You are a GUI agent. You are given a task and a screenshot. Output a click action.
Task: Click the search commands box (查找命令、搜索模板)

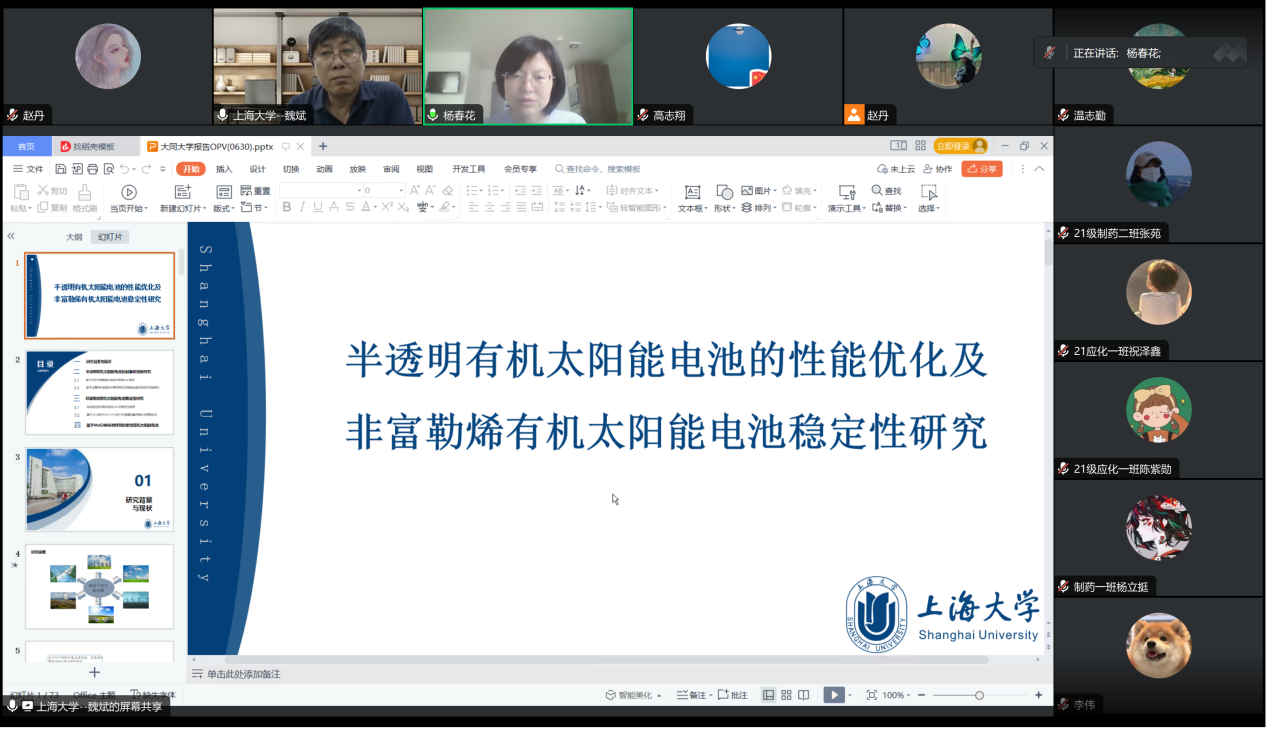click(x=597, y=169)
